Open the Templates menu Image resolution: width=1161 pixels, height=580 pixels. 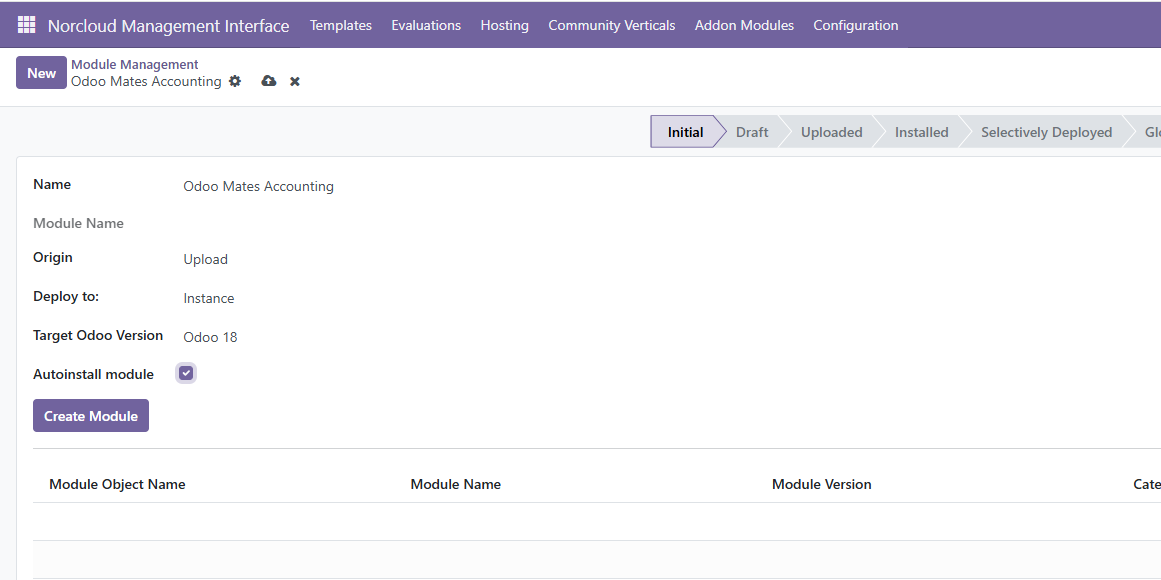tap(341, 25)
